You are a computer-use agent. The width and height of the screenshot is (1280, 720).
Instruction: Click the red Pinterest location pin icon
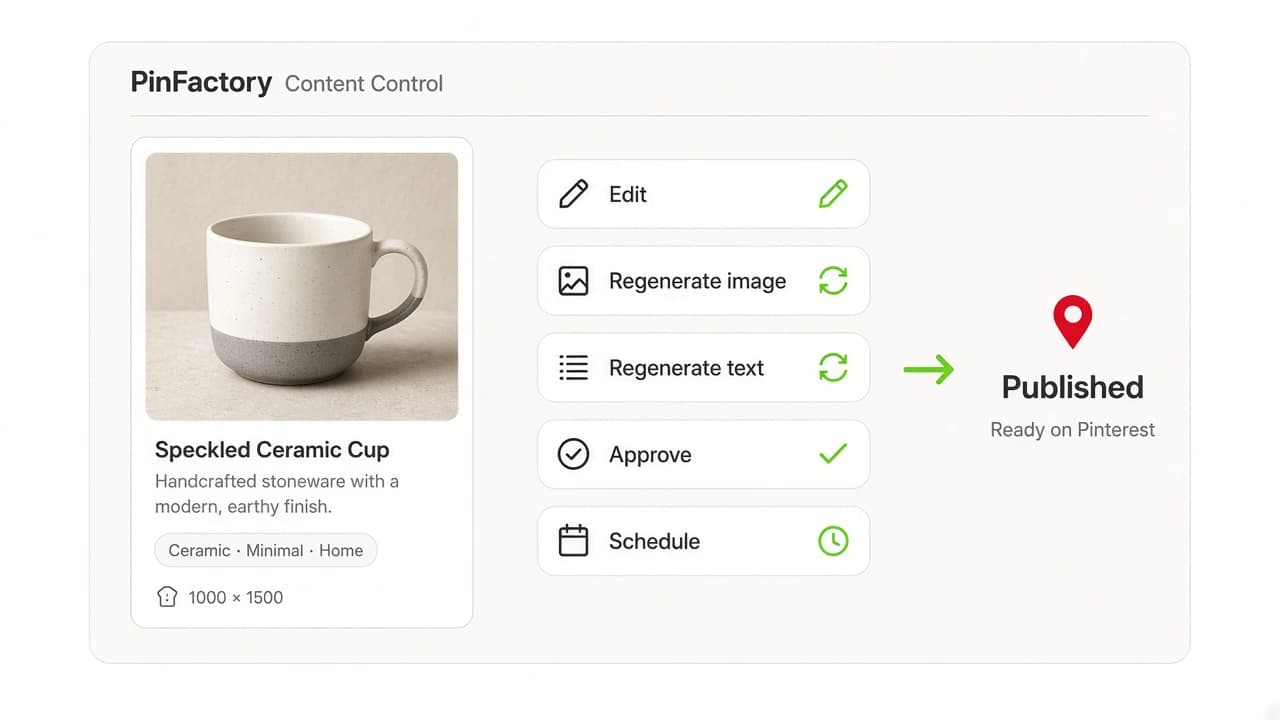coord(1072,321)
